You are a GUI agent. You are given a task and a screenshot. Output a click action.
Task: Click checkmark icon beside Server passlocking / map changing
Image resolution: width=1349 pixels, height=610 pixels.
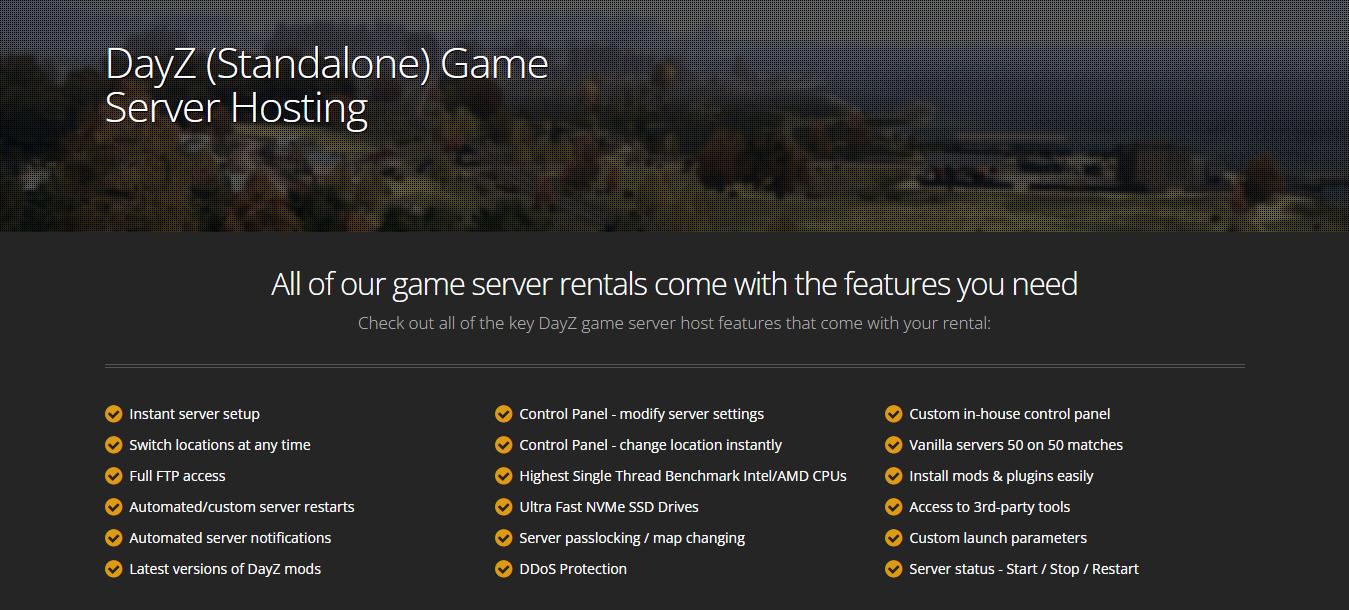click(504, 538)
